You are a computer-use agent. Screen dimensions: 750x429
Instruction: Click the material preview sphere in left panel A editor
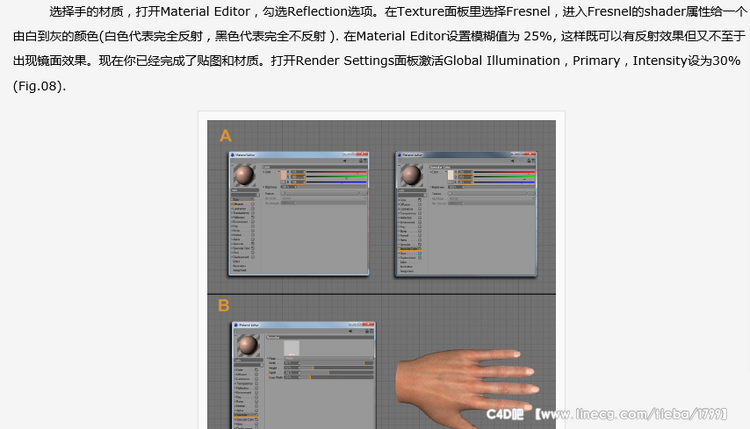tap(243, 177)
